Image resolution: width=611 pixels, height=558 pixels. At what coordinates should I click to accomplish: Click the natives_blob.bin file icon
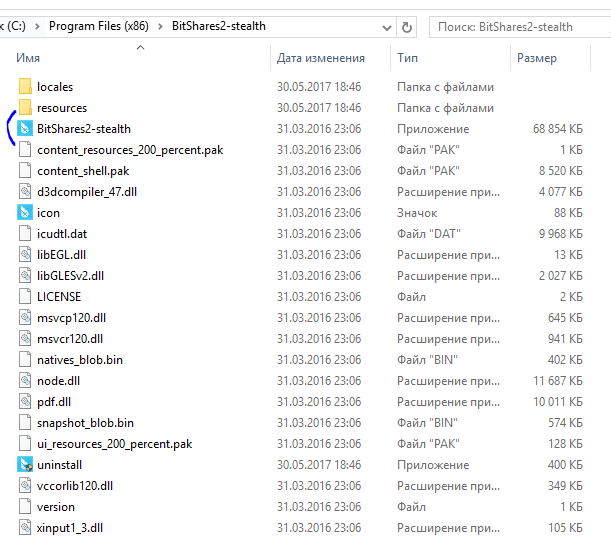(25, 360)
